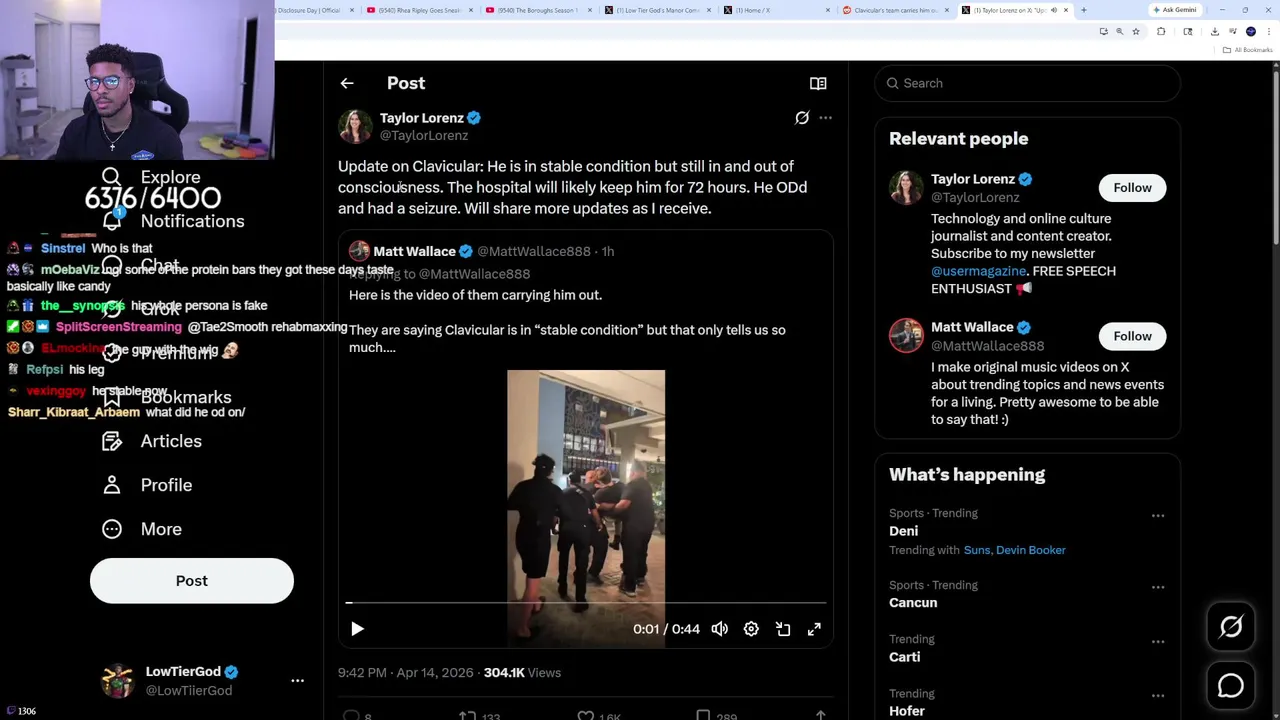Open the @usermagazine link in the bio
This screenshot has height=720, width=1280.
pos(978,271)
